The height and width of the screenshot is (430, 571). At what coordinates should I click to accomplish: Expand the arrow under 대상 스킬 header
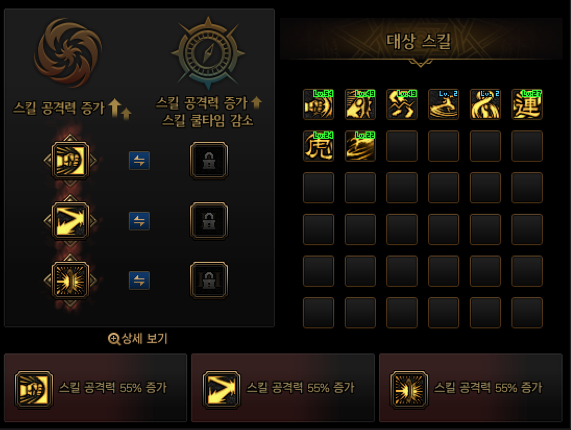(421, 63)
